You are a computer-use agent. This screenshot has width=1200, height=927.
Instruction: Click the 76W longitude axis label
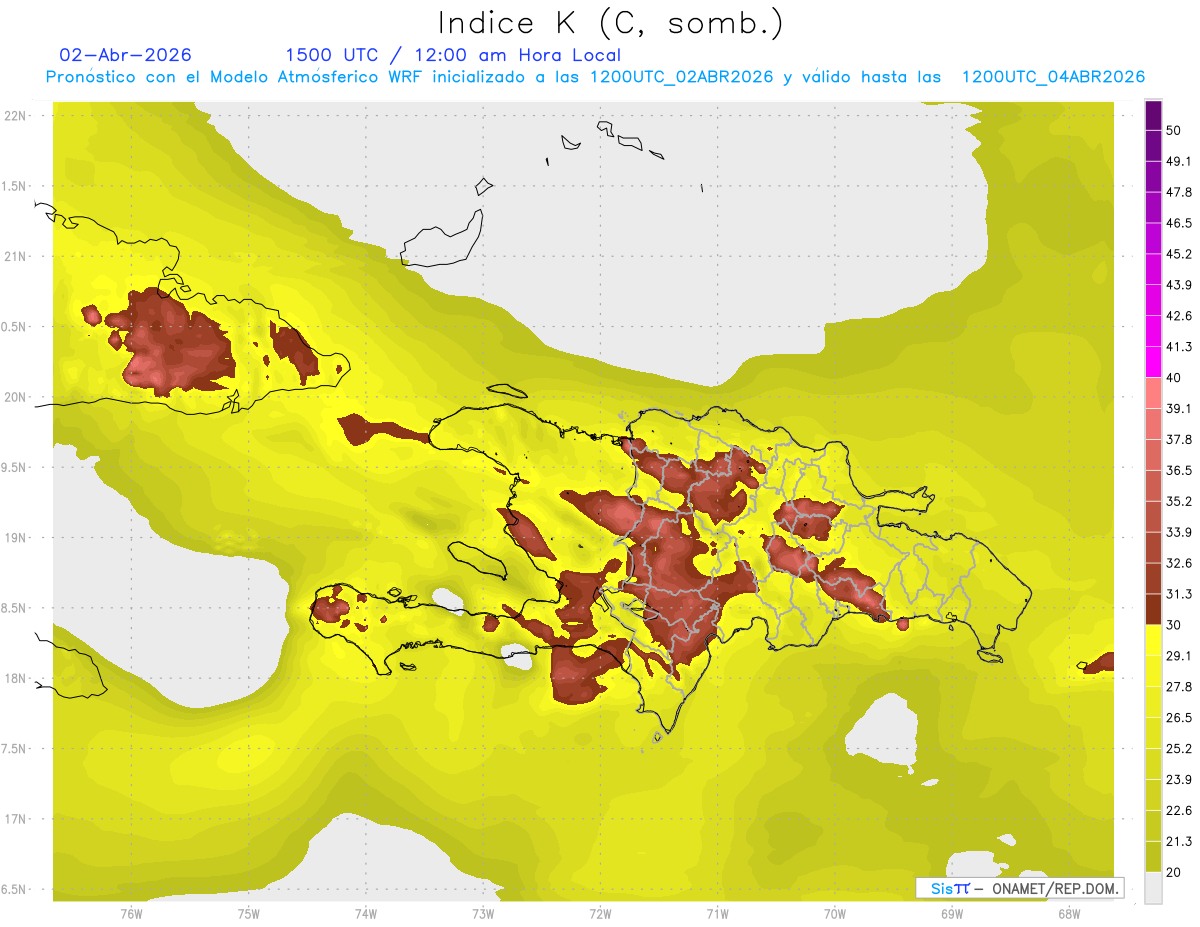pos(131,913)
